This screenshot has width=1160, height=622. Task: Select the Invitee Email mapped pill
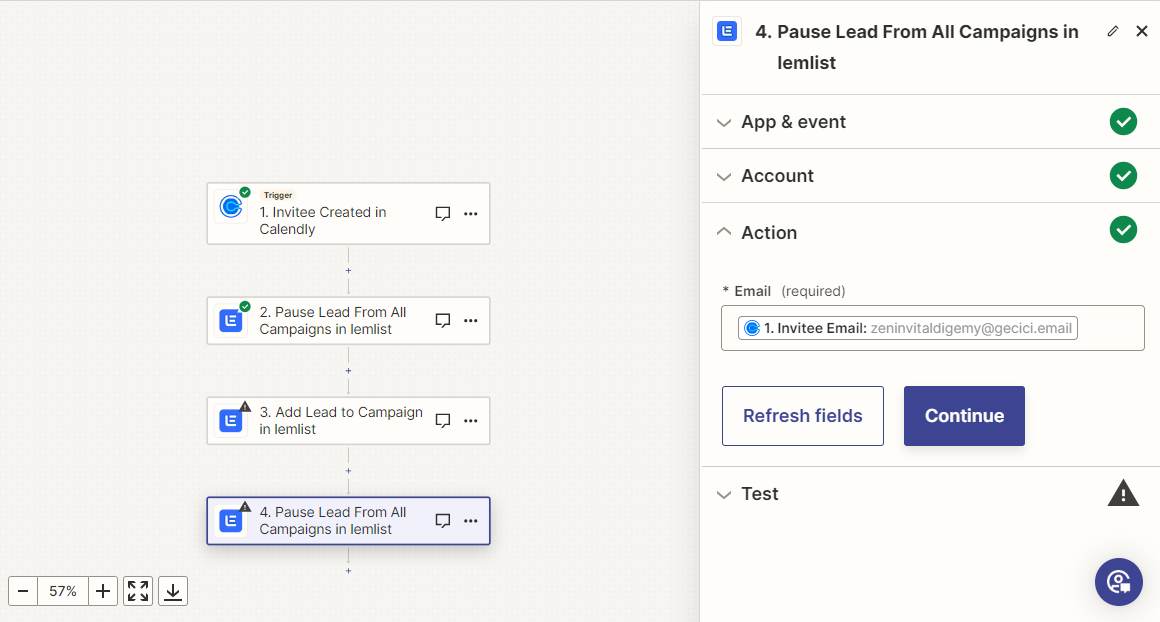(x=908, y=328)
